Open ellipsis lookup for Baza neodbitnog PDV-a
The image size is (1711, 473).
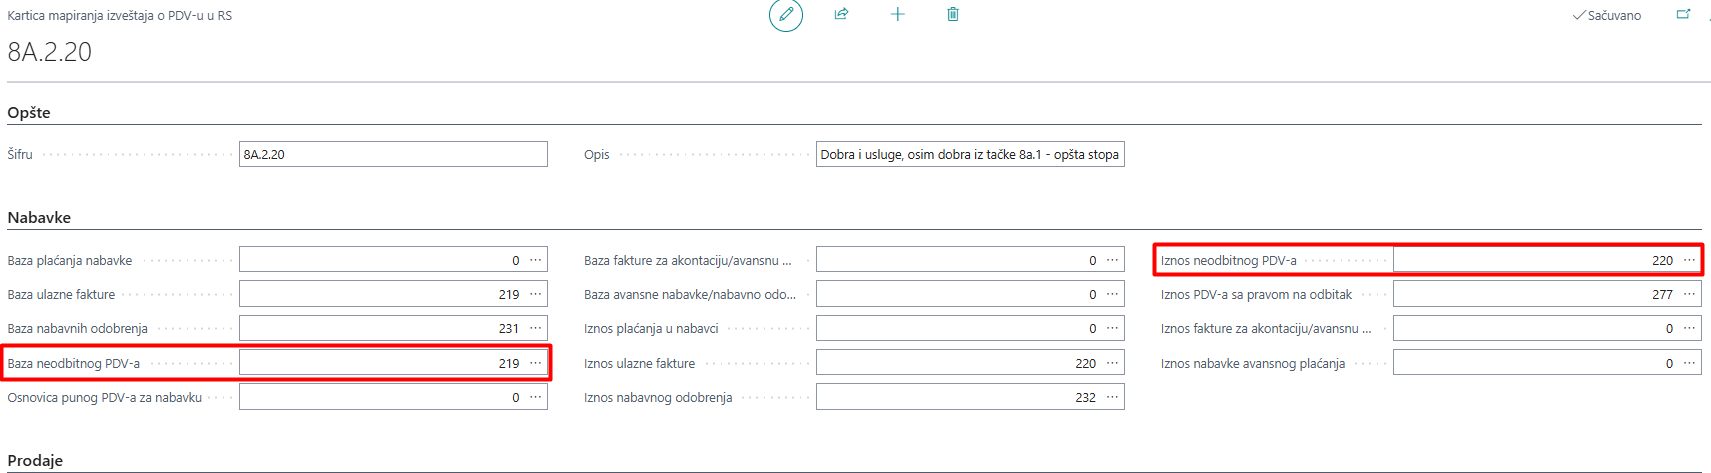coord(536,363)
